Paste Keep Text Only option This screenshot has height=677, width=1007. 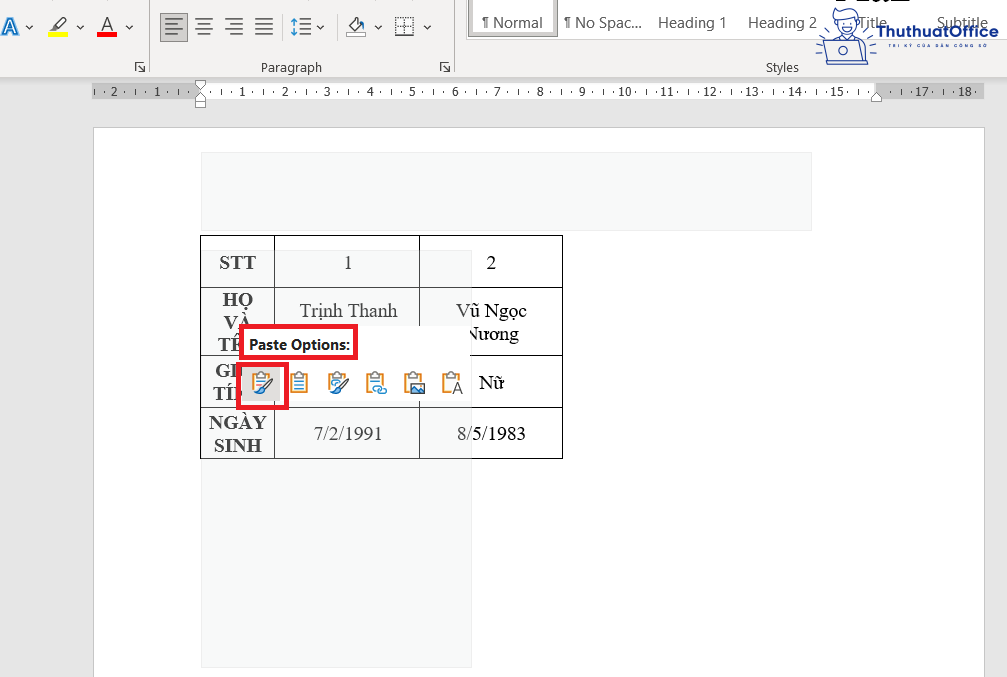tap(452, 383)
